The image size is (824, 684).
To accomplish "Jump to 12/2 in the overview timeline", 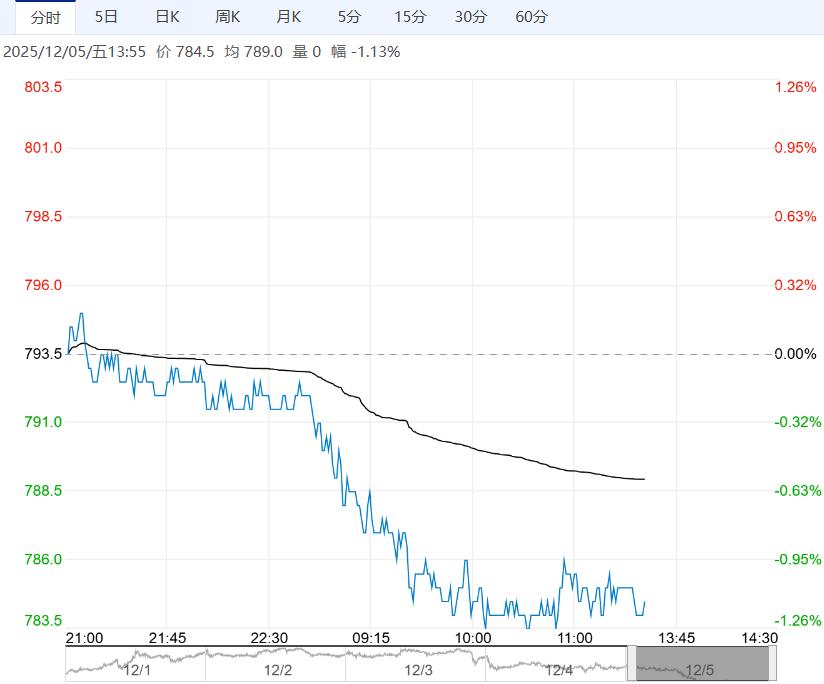I will 277,669.
